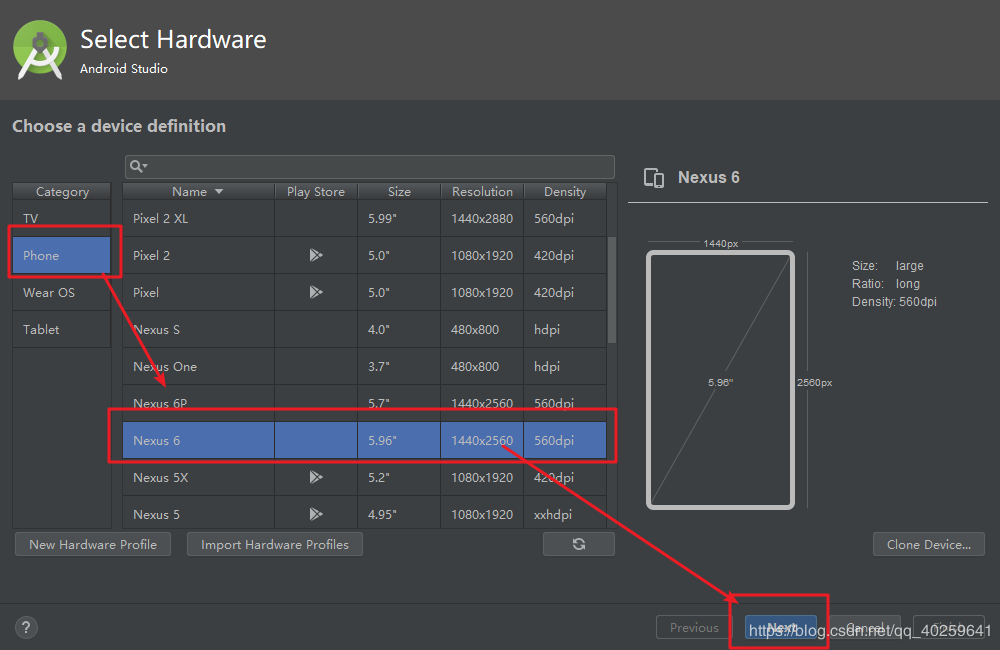Select the Nexus One device row
Screen dimensions: 1000x650
(x=364, y=366)
